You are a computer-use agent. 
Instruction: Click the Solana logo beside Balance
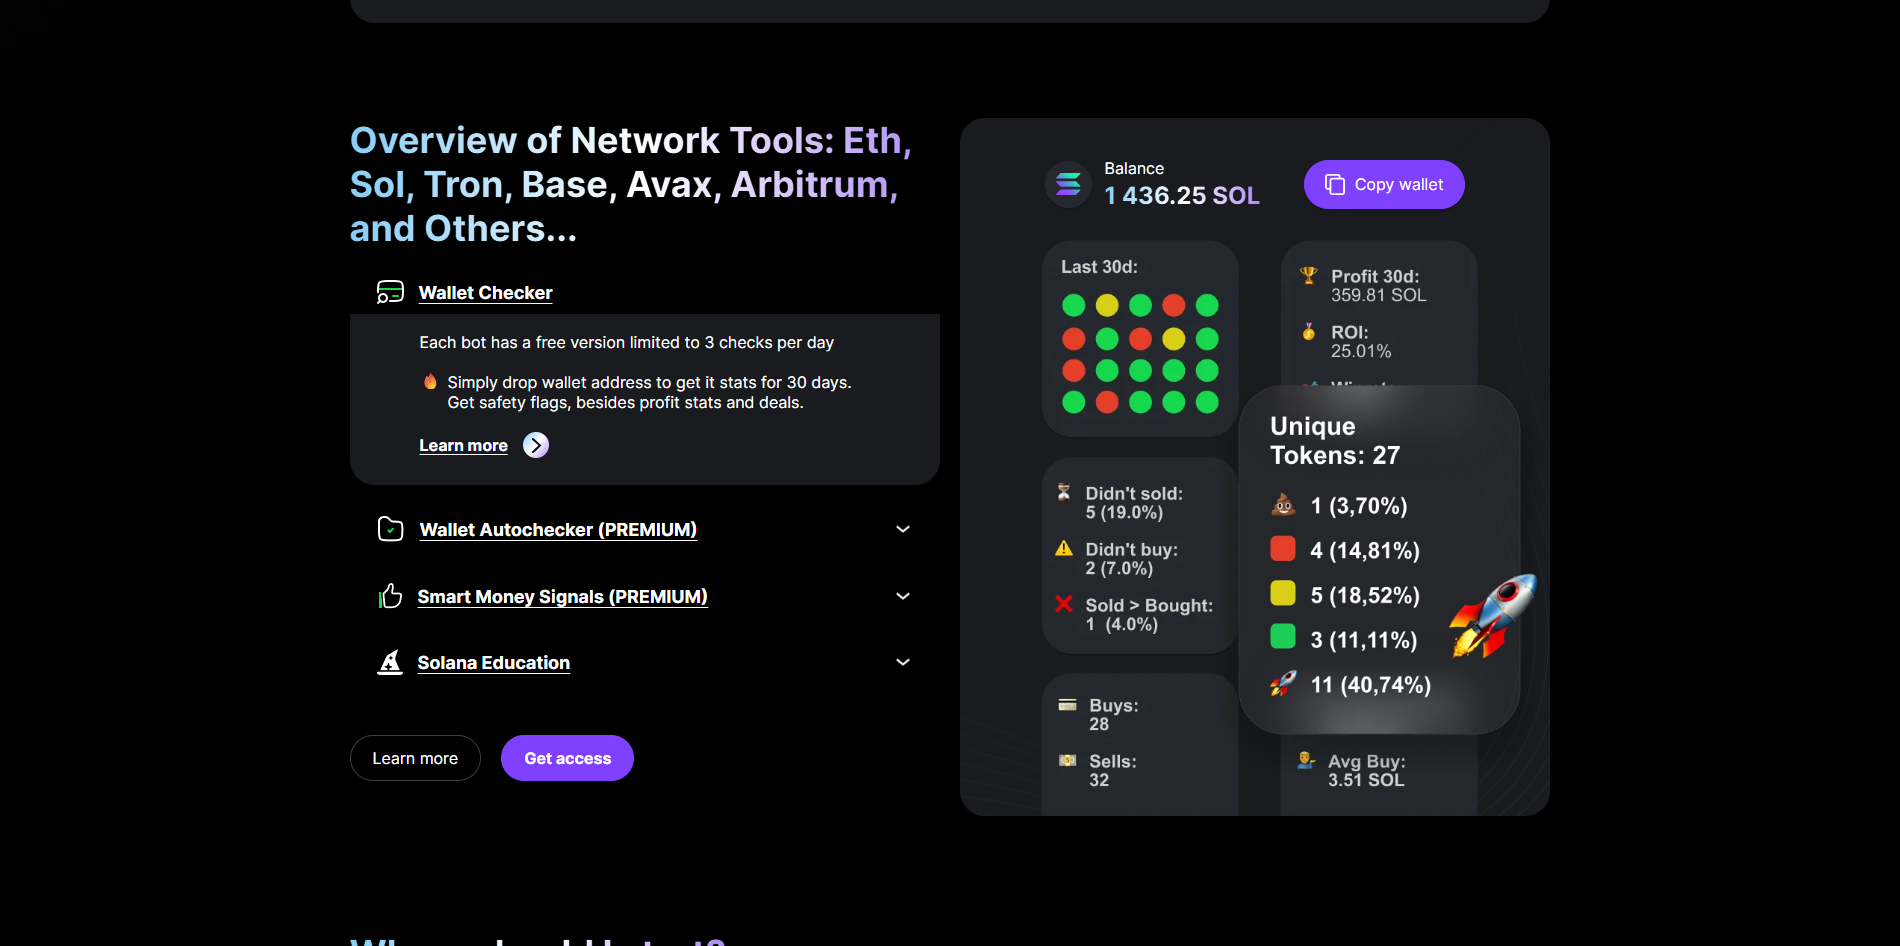1068,184
